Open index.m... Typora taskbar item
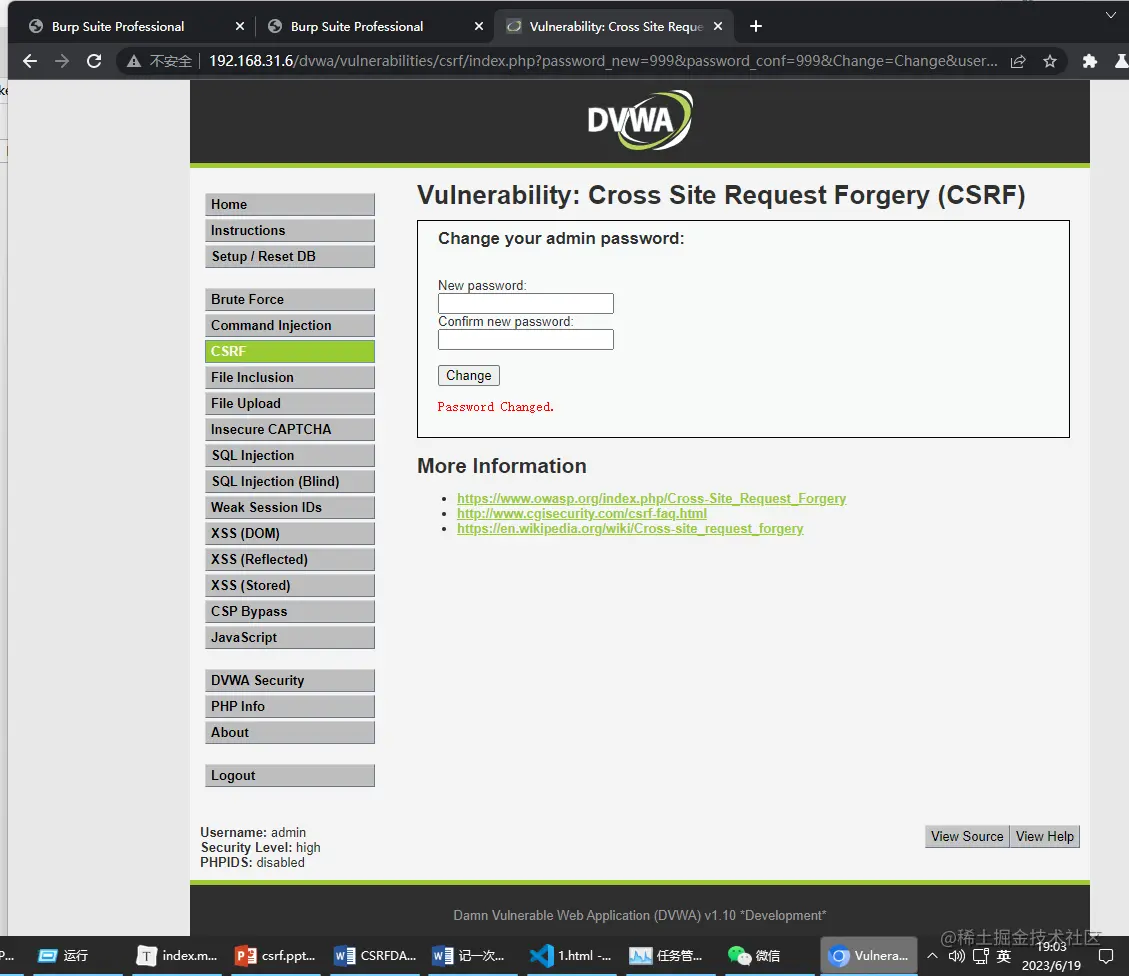 pyautogui.click(x=177, y=956)
